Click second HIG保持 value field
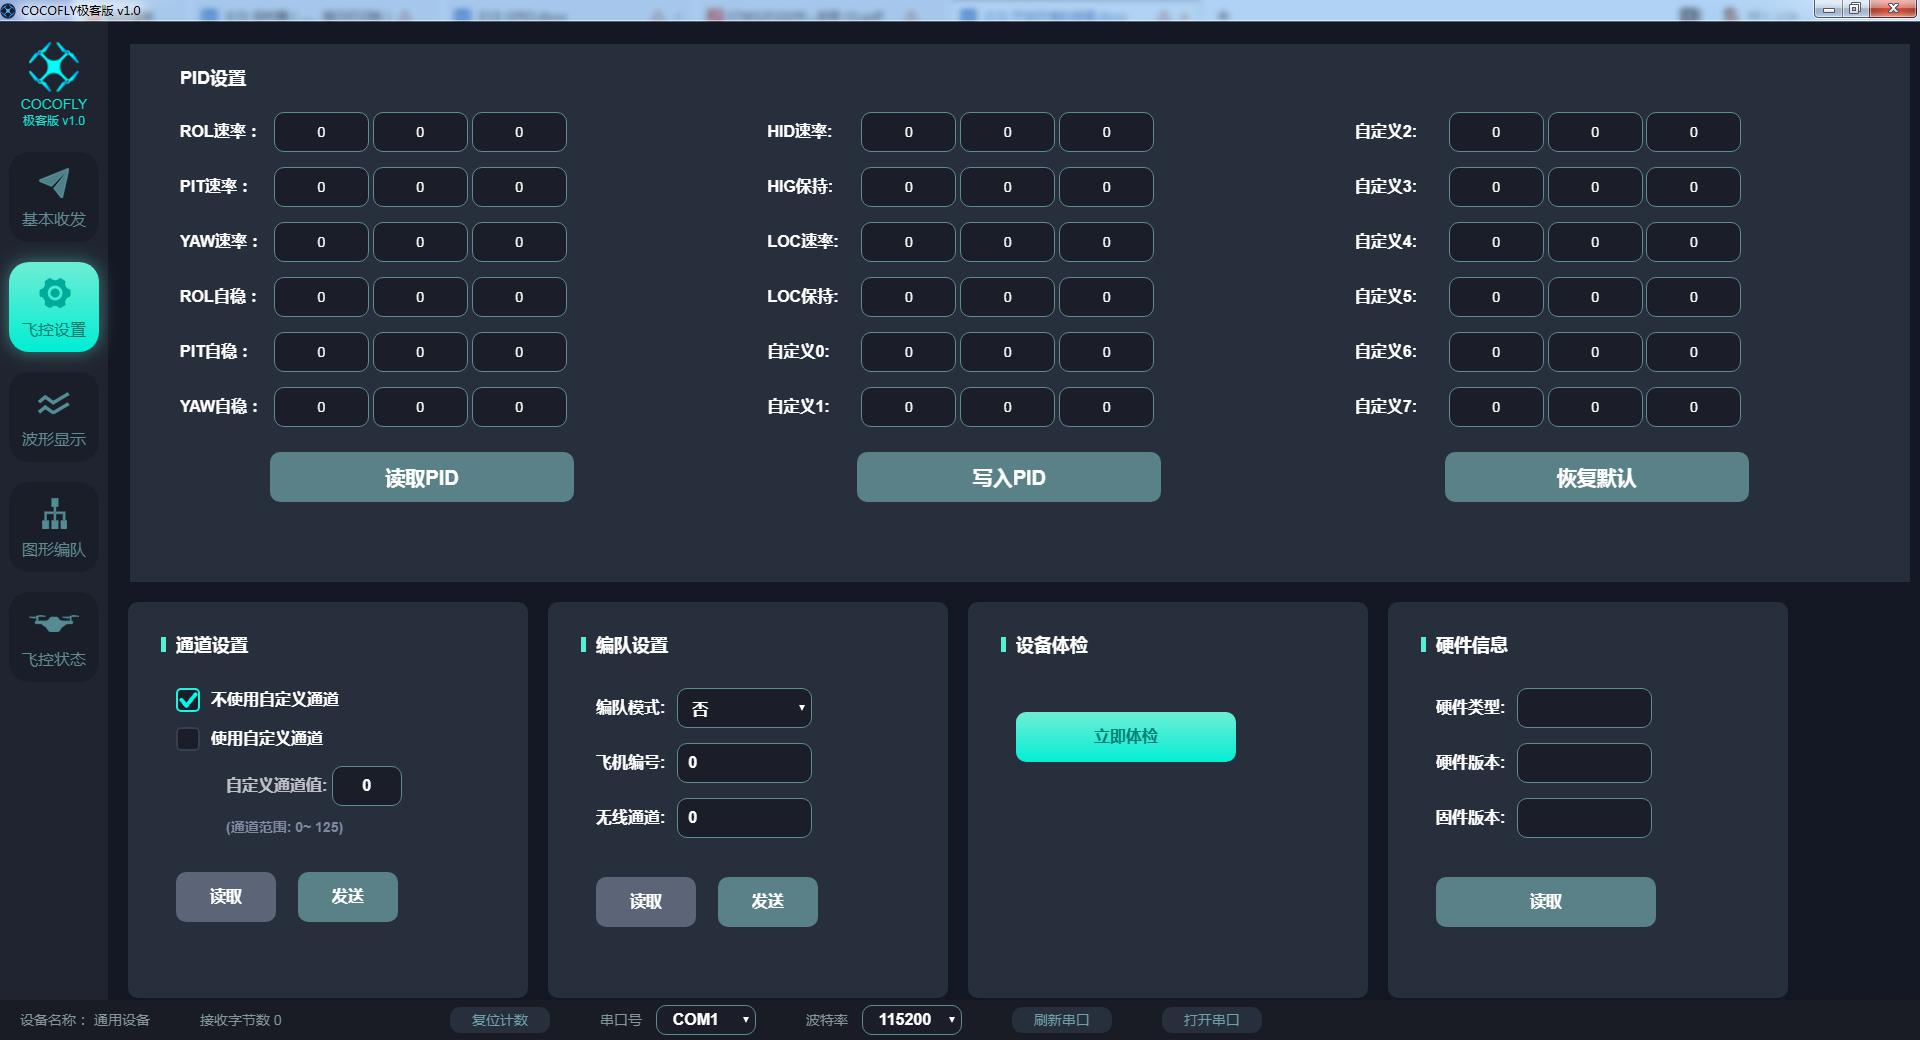Image resolution: width=1920 pixels, height=1040 pixels. coord(1007,187)
